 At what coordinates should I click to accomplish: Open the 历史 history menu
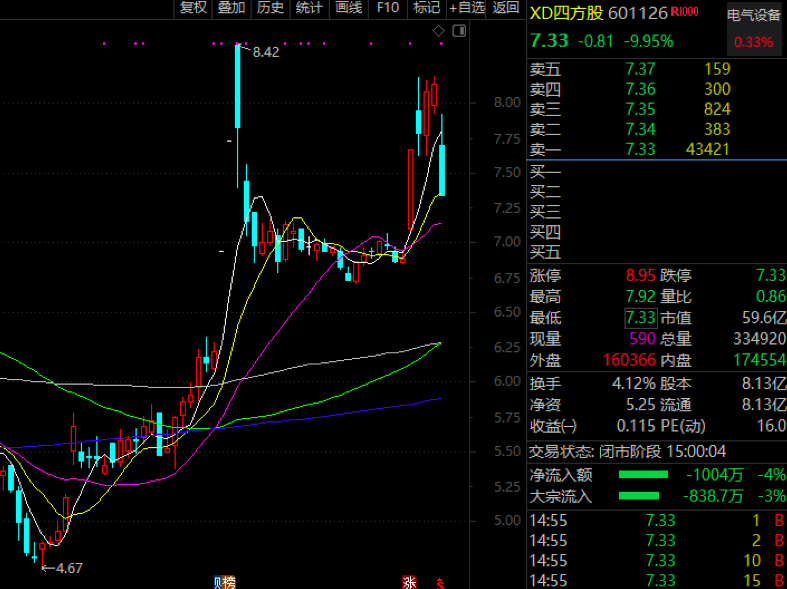point(270,8)
